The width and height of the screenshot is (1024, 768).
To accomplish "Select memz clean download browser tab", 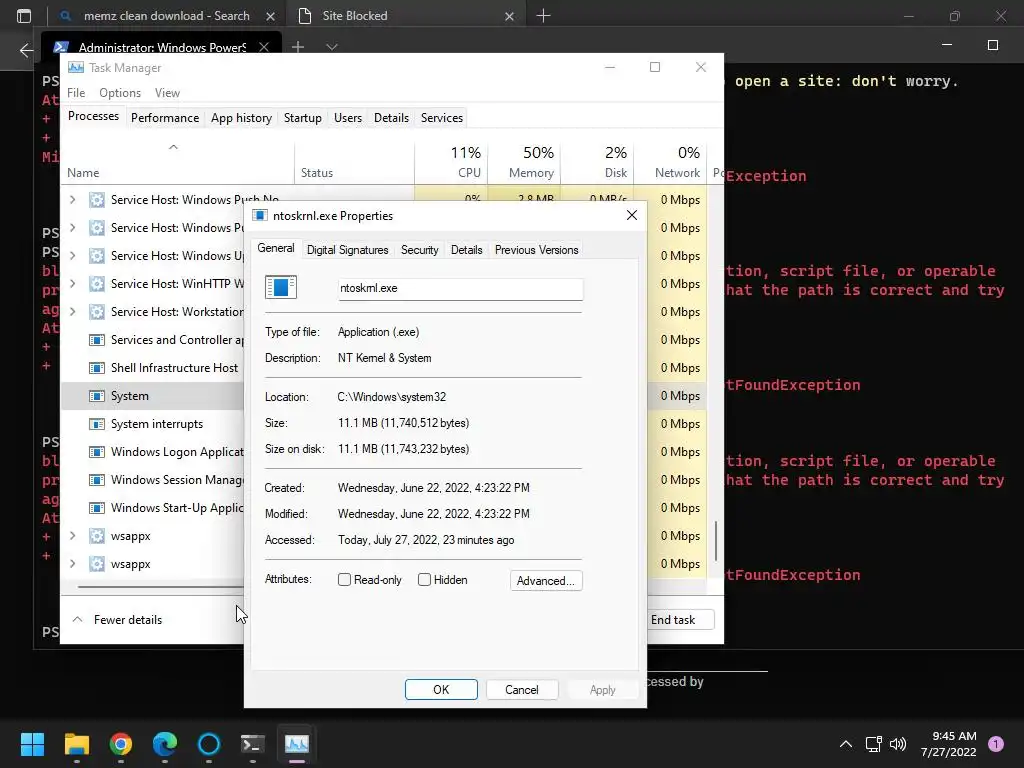I will point(167,16).
